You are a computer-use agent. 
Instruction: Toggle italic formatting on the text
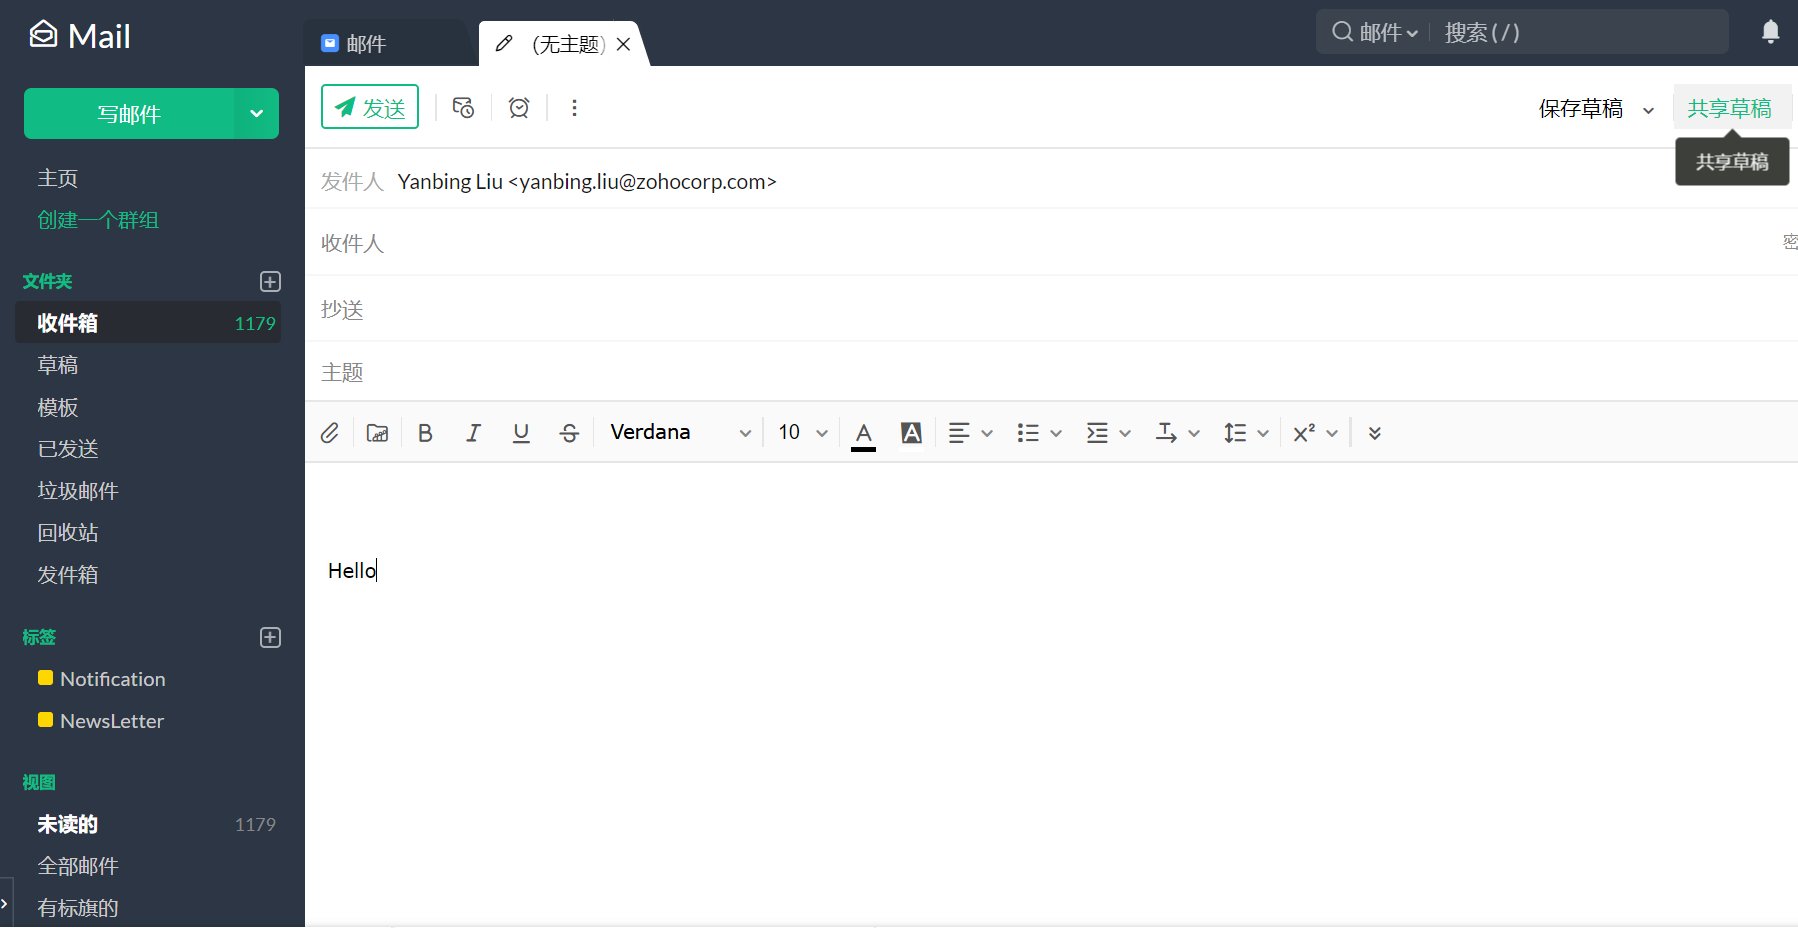coord(472,432)
